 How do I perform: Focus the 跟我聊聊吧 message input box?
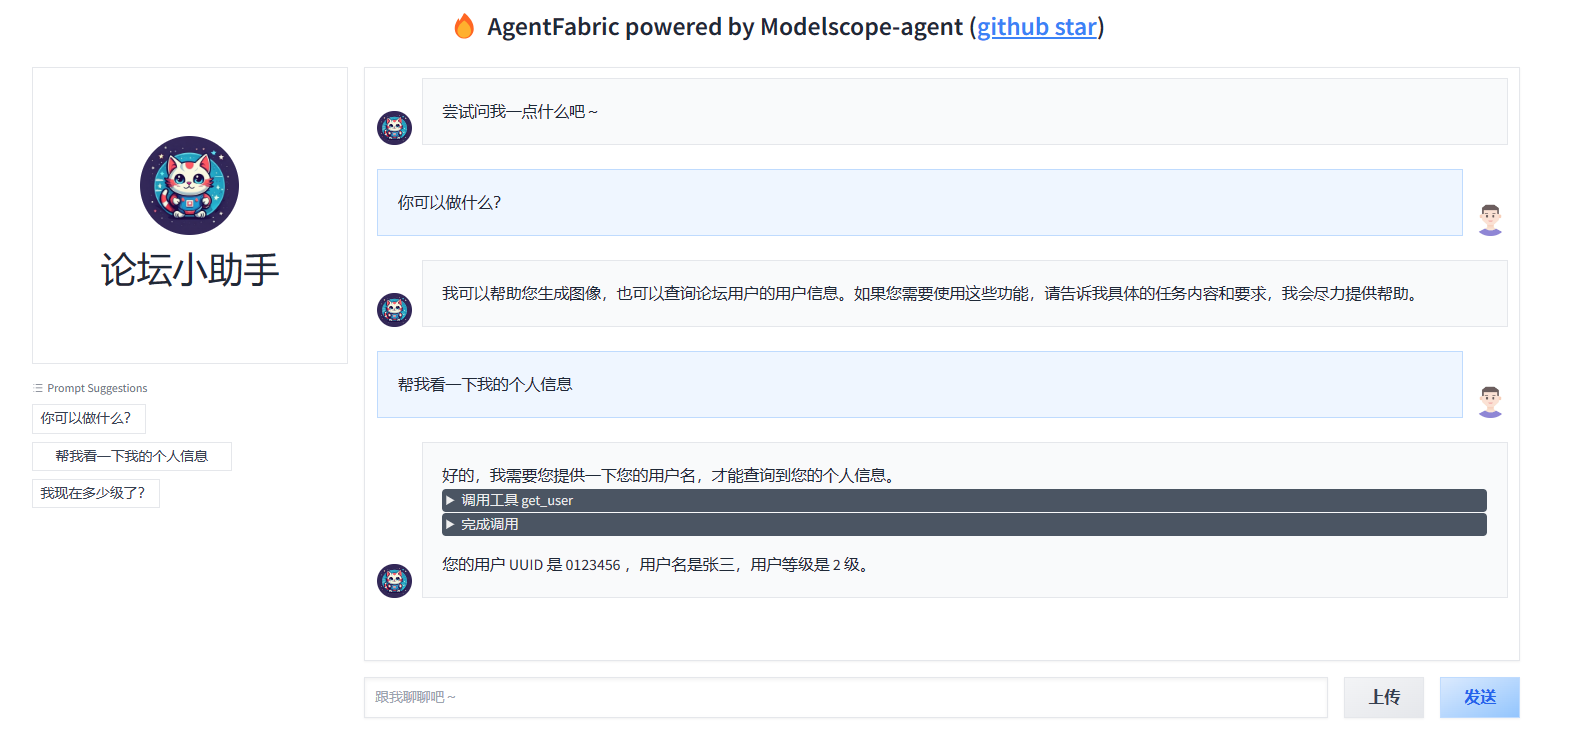click(845, 697)
